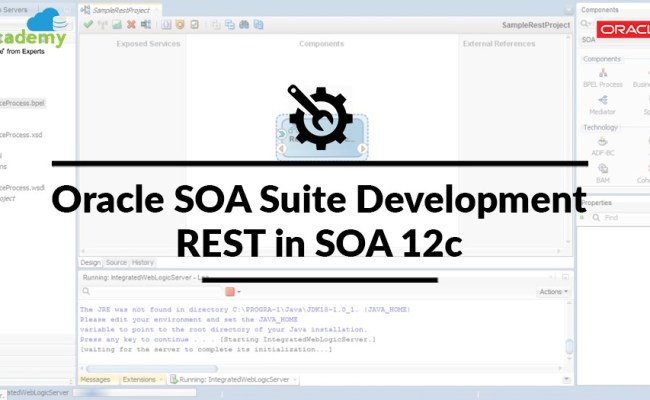The width and height of the screenshot is (650, 400).
Task: Open the Actions dropdown in log panel
Action: click(553, 292)
